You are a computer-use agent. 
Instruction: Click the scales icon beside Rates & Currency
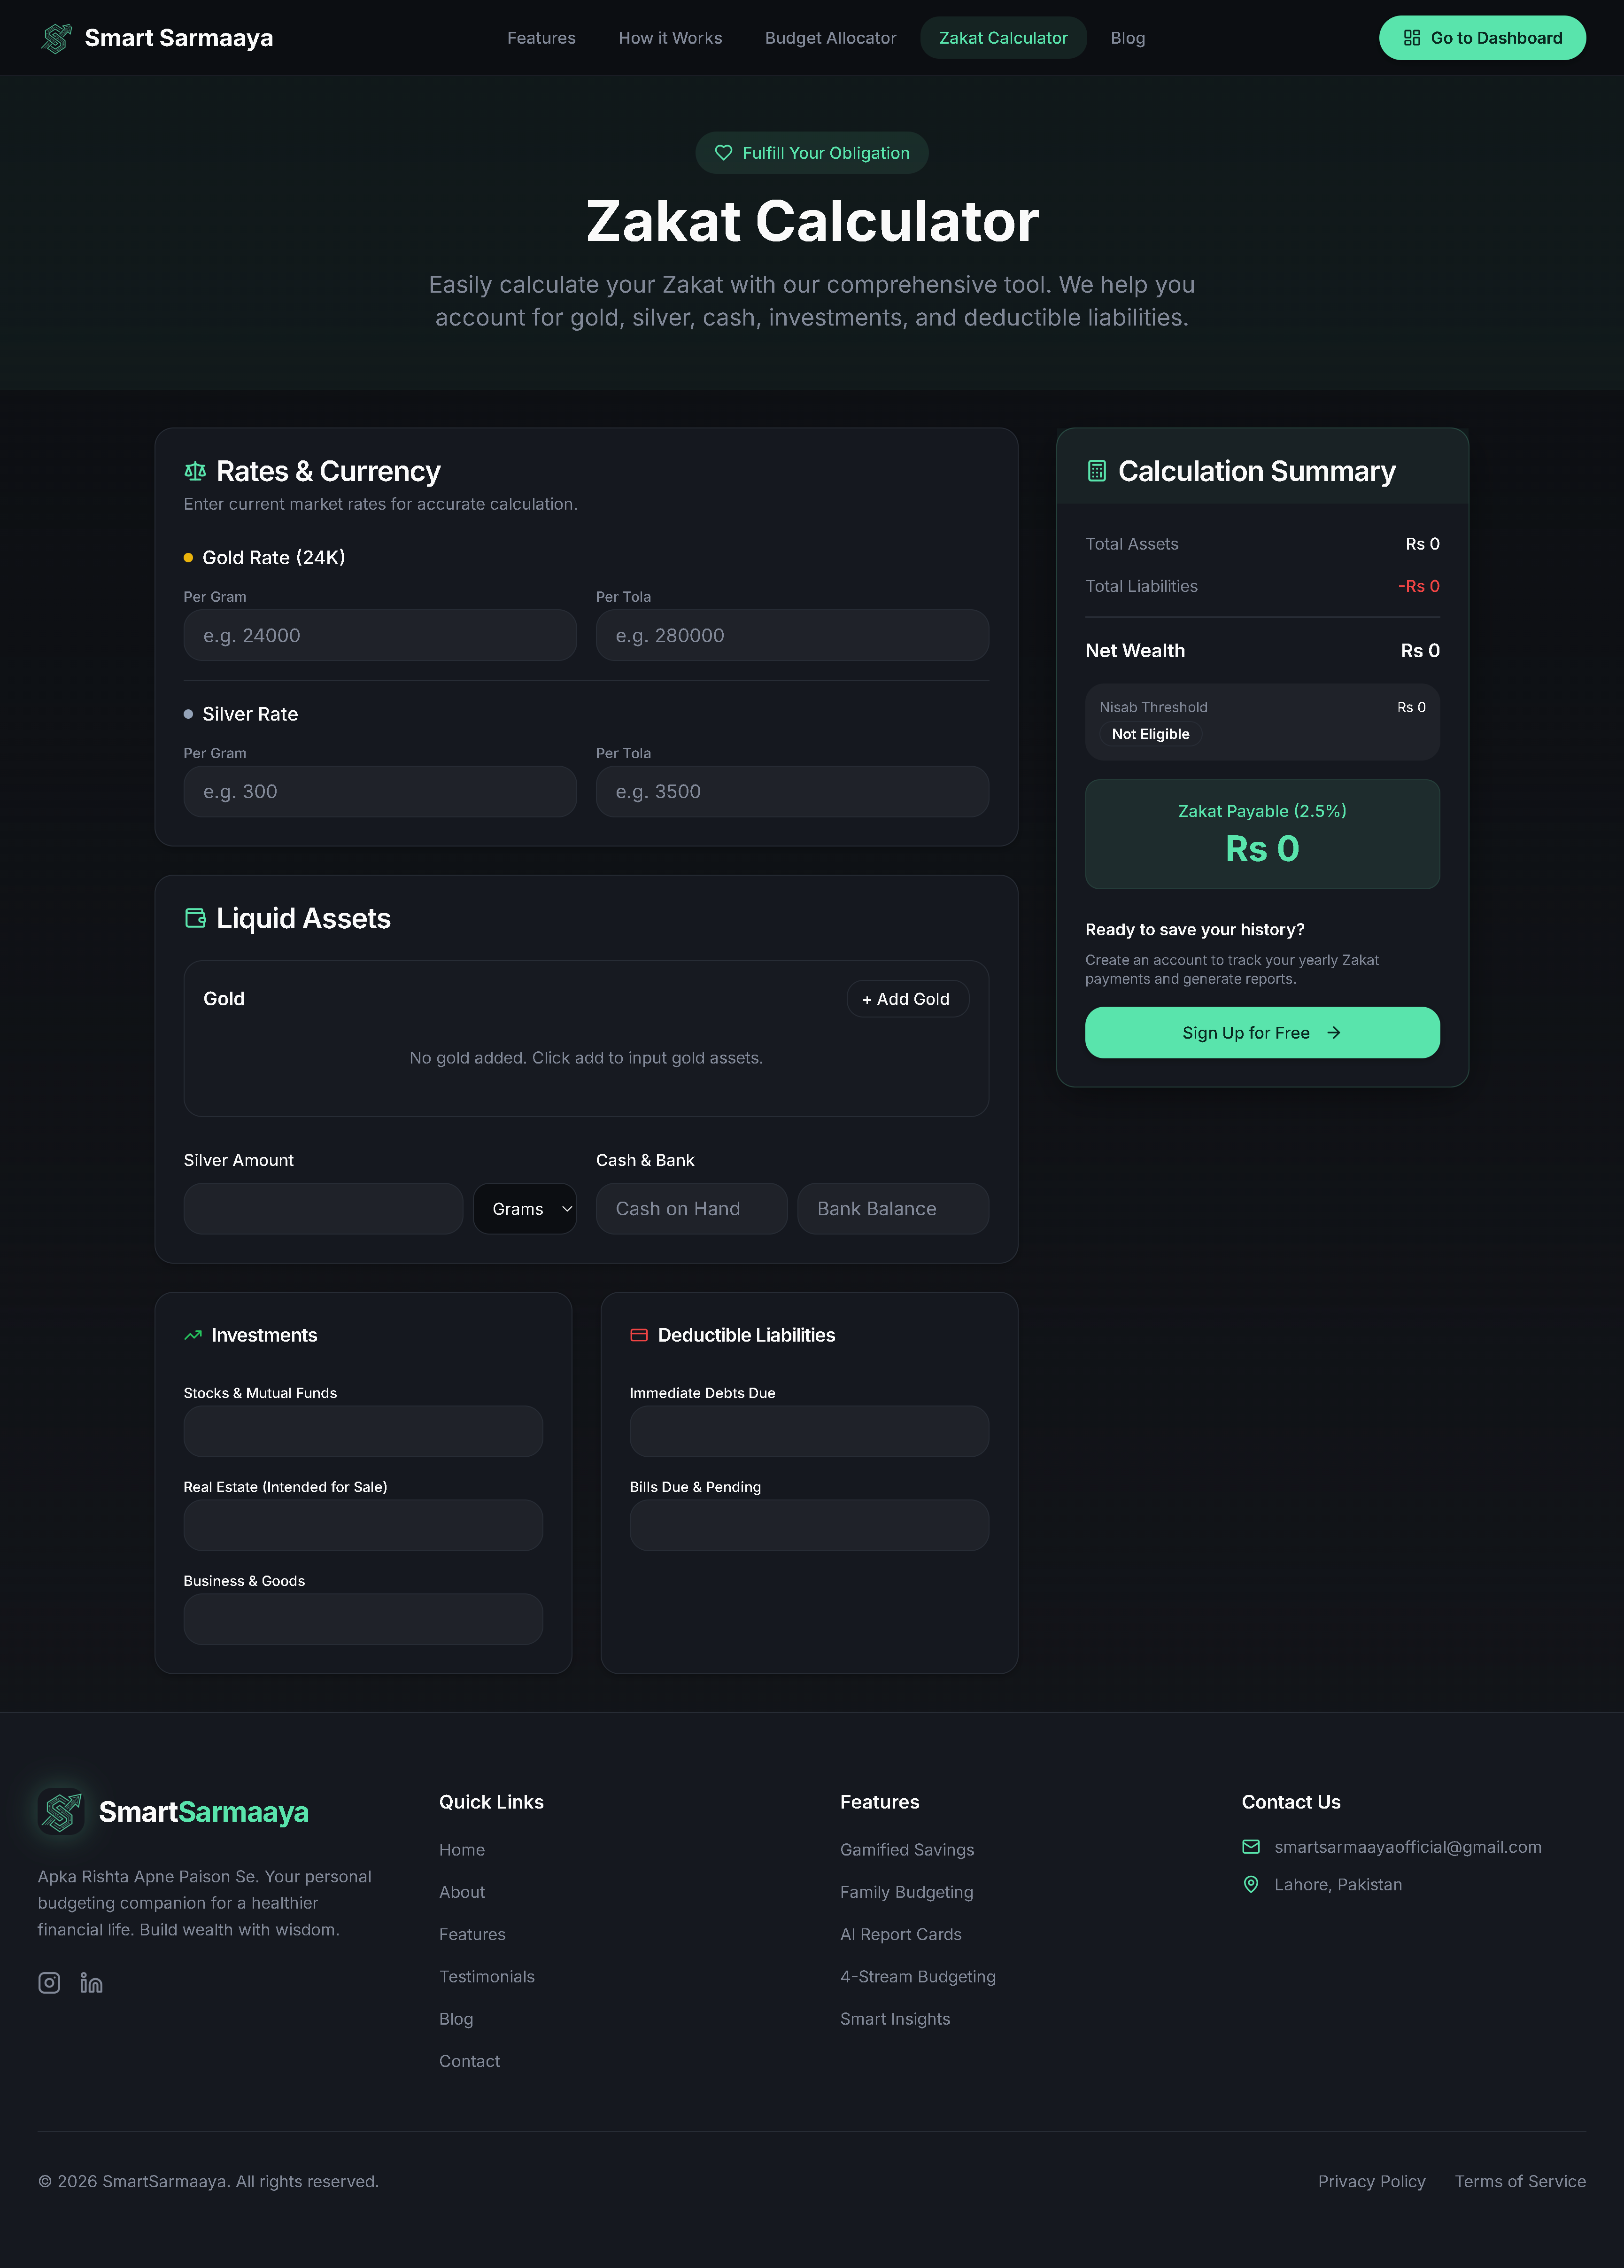tap(195, 471)
